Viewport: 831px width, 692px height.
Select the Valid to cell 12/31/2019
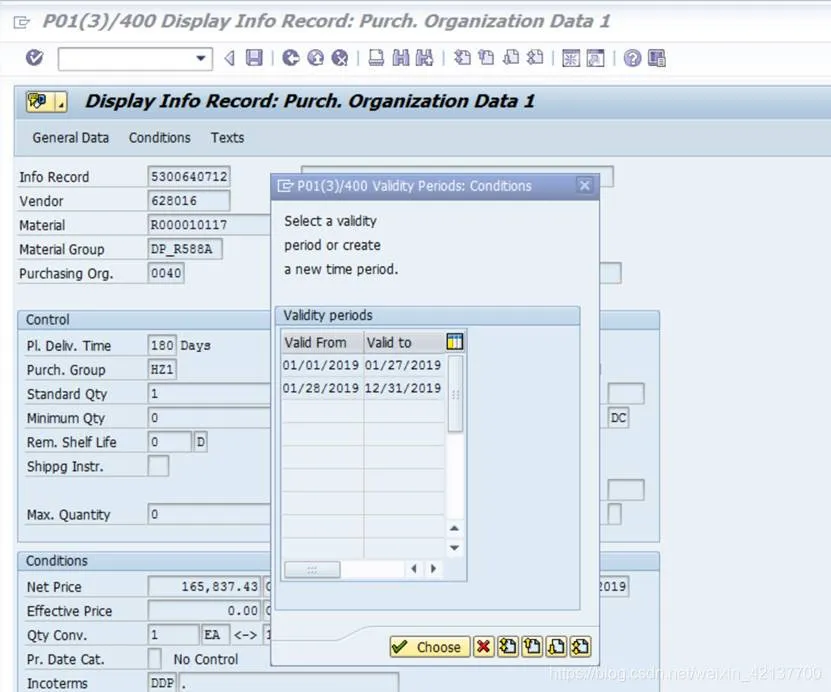[403, 388]
